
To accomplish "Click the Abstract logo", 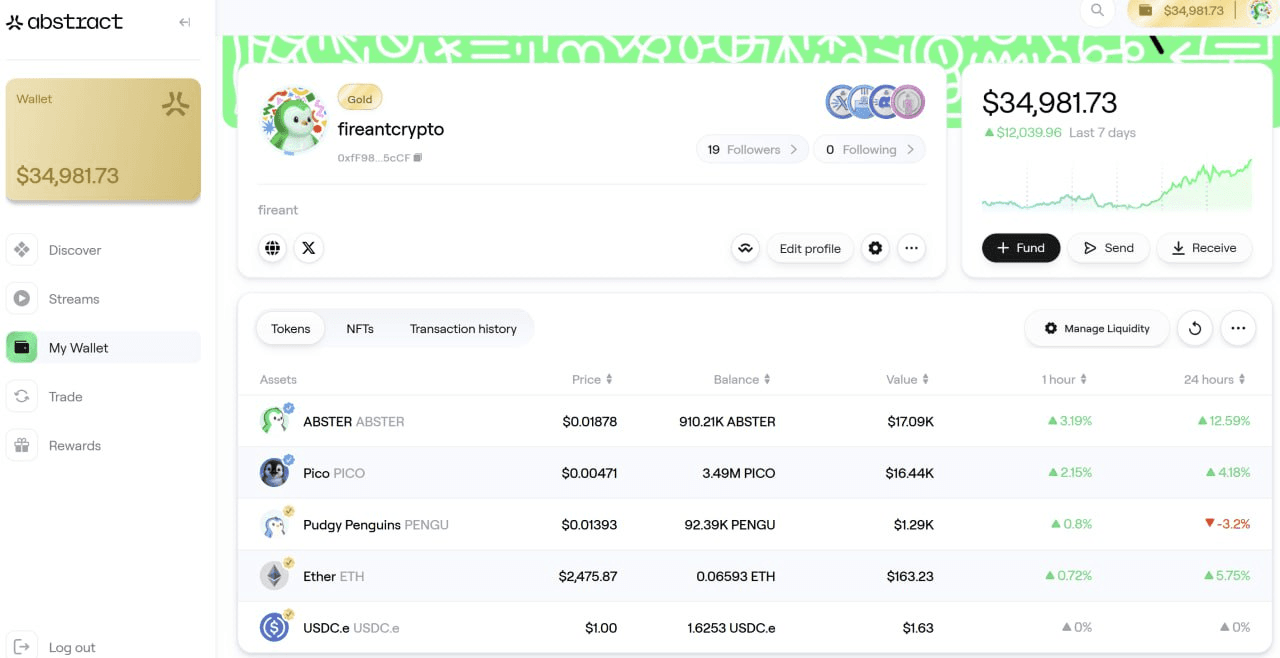I will [x=65, y=22].
